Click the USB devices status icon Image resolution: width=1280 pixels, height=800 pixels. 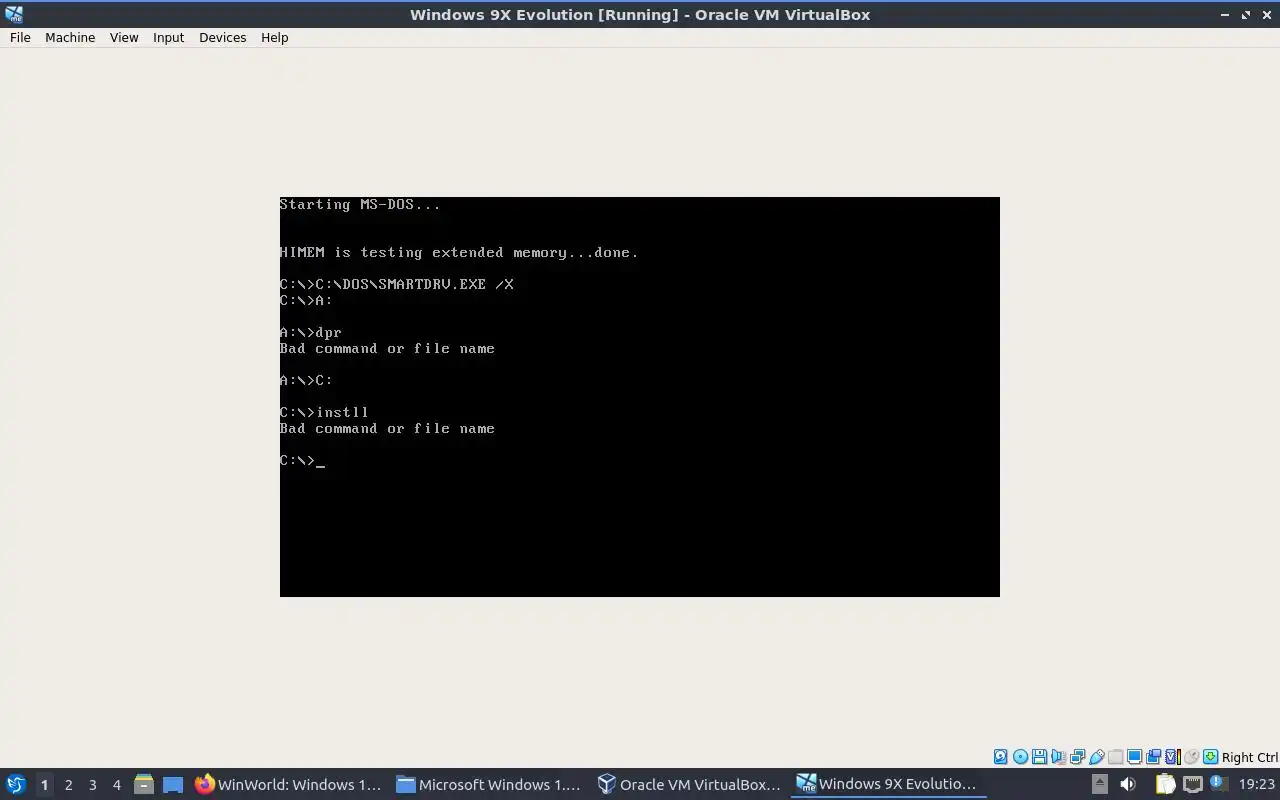pyautogui.click(x=1097, y=757)
